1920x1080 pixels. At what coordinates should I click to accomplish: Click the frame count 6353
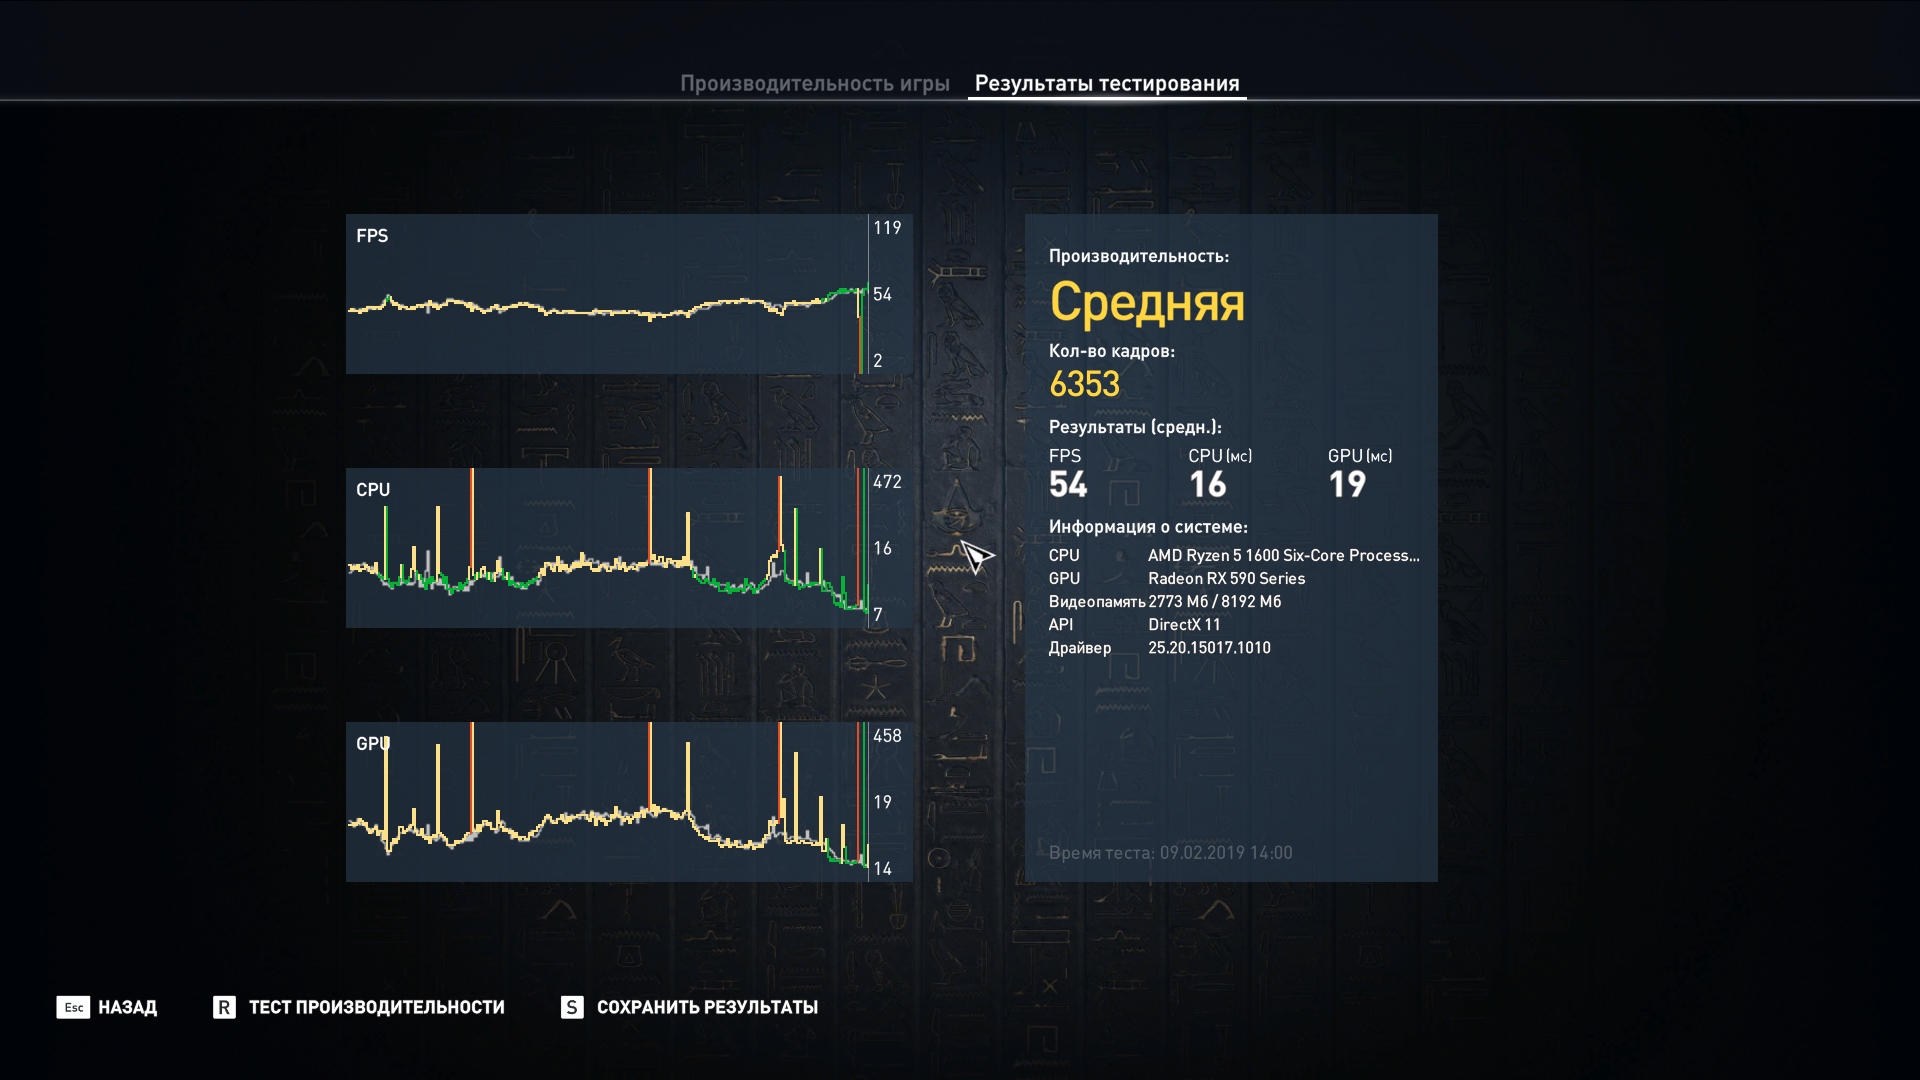(x=1084, y=384)
